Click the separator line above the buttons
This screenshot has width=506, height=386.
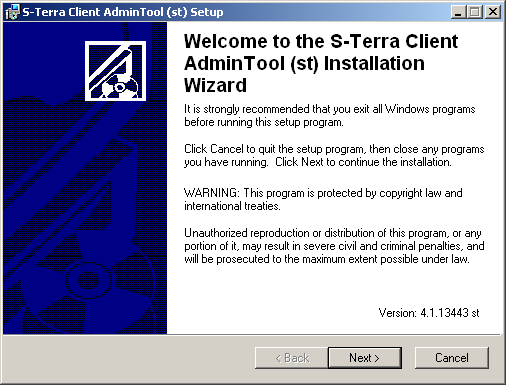[x=252, y=335]
